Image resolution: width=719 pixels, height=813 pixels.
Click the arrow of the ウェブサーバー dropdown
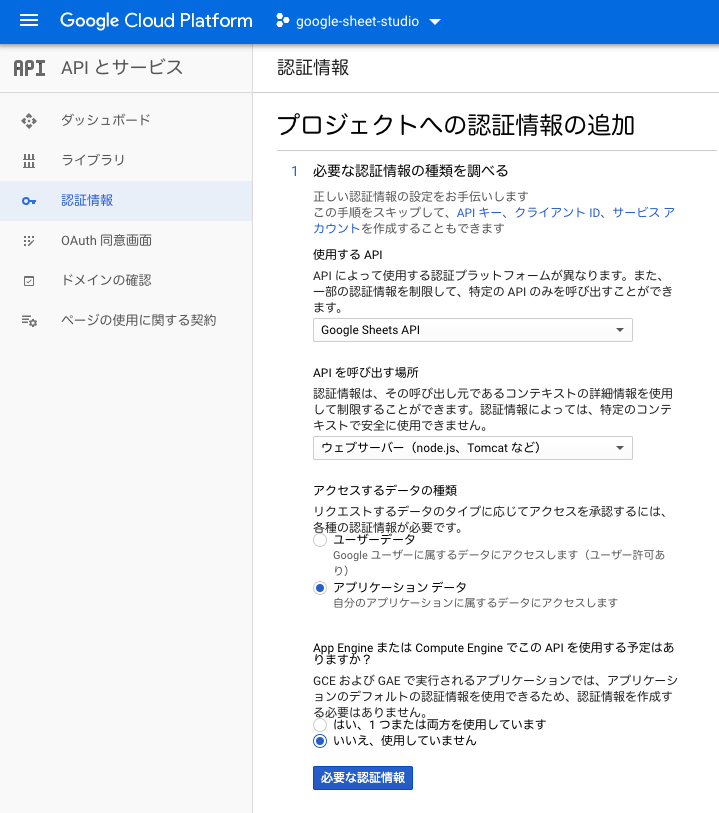619,448
